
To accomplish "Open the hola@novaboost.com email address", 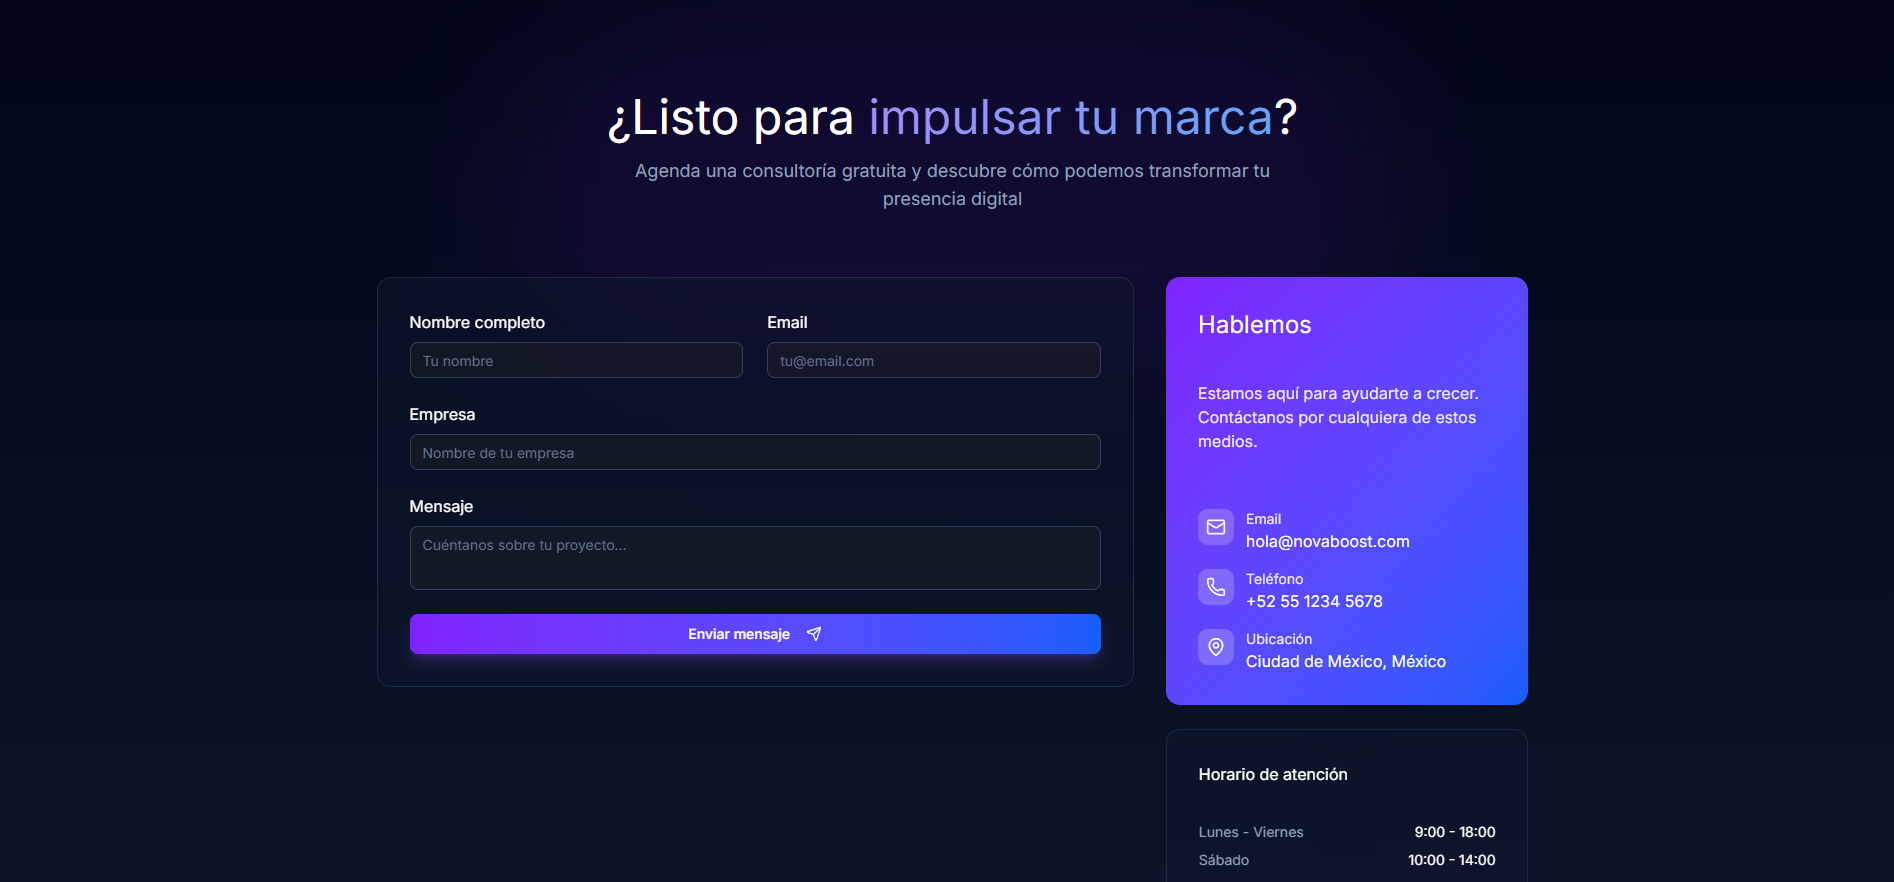I will (x=1327, y=542).
